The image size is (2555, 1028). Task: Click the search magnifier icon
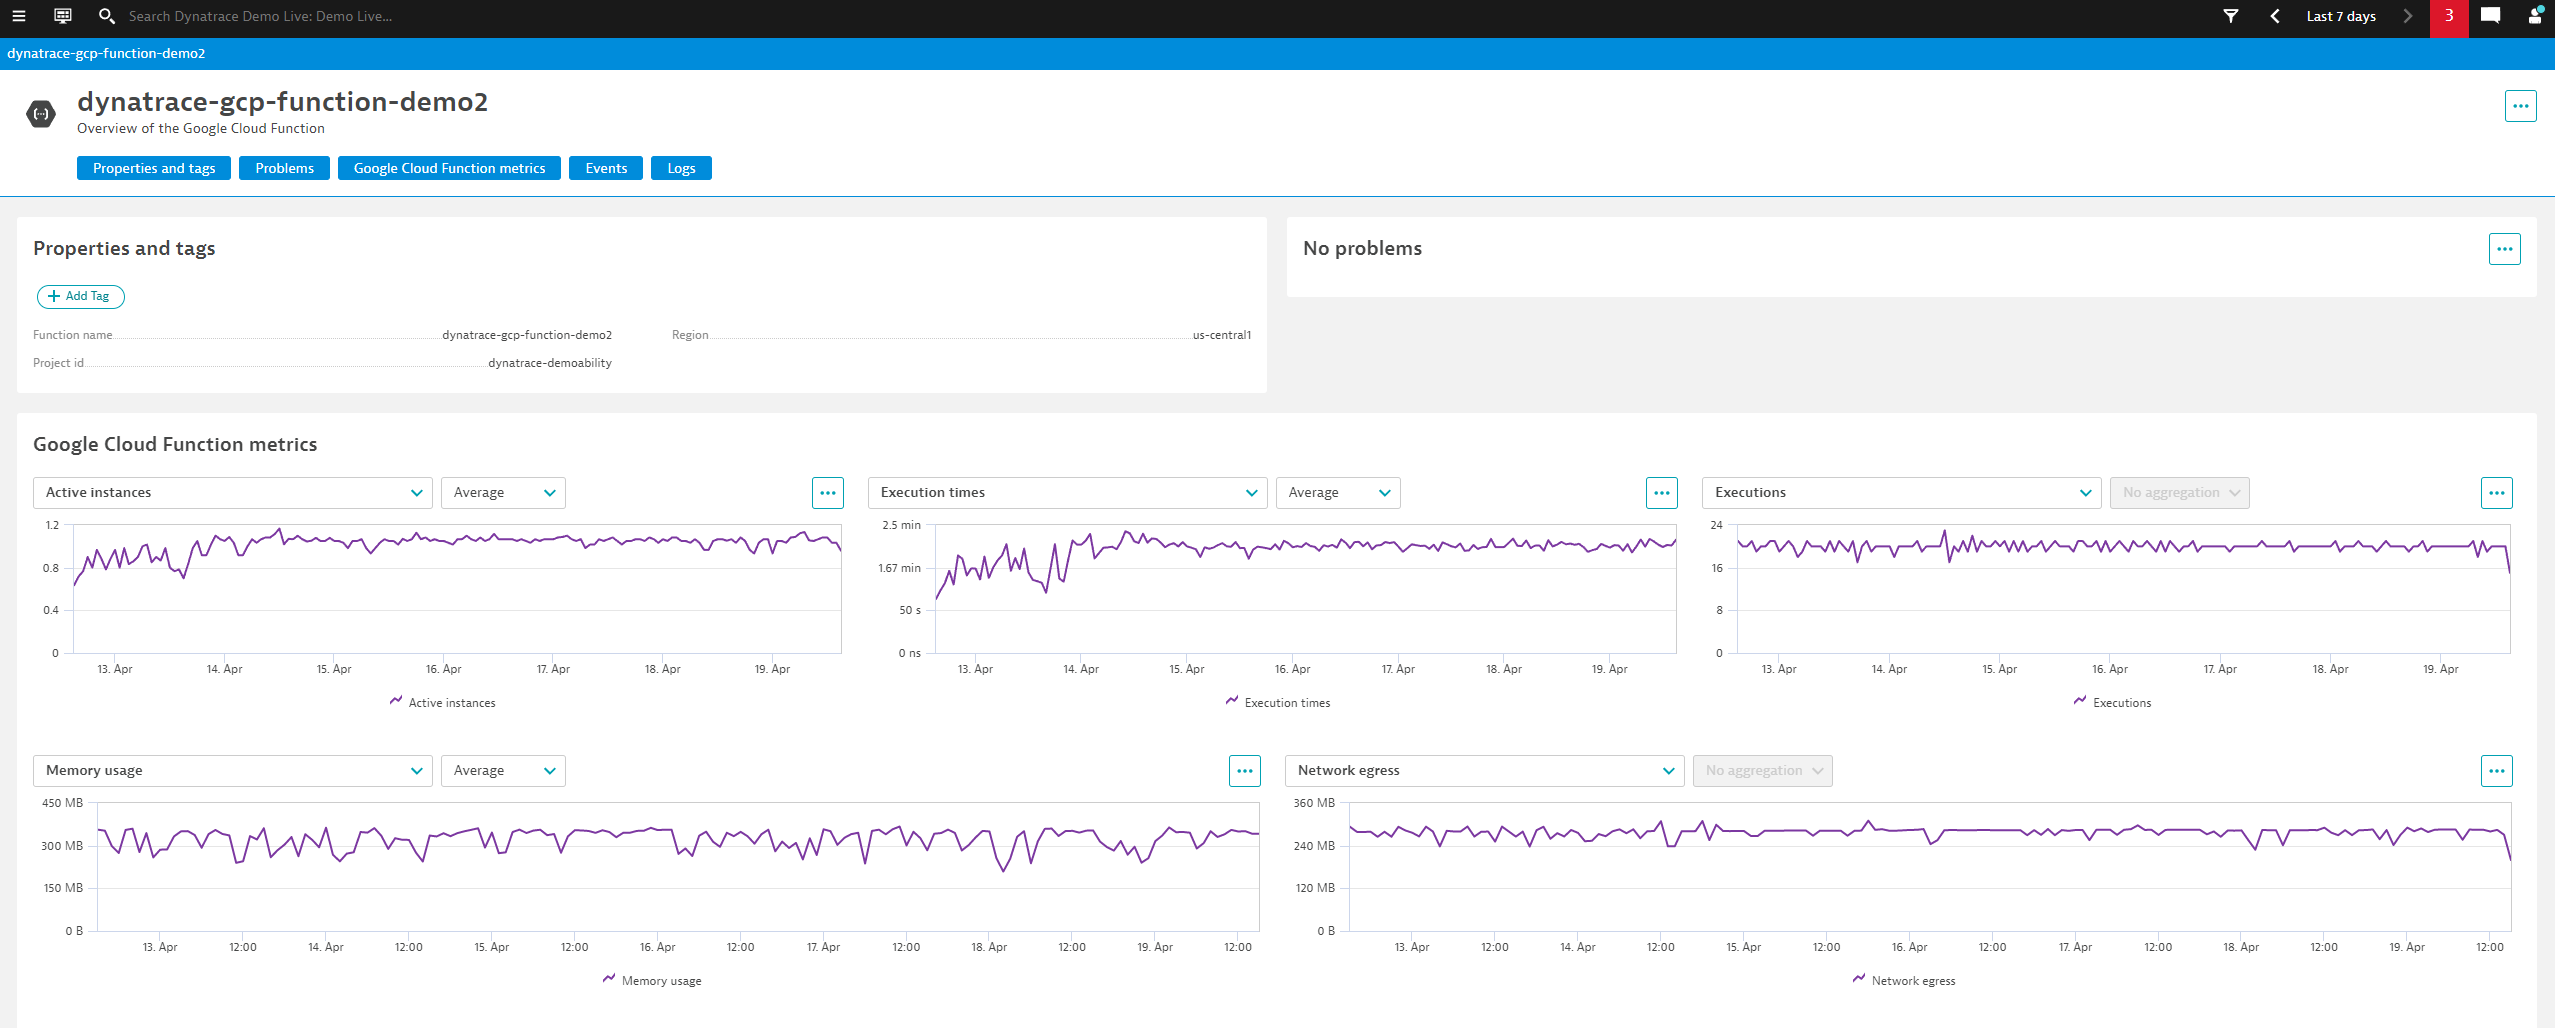tap(106, 16)
